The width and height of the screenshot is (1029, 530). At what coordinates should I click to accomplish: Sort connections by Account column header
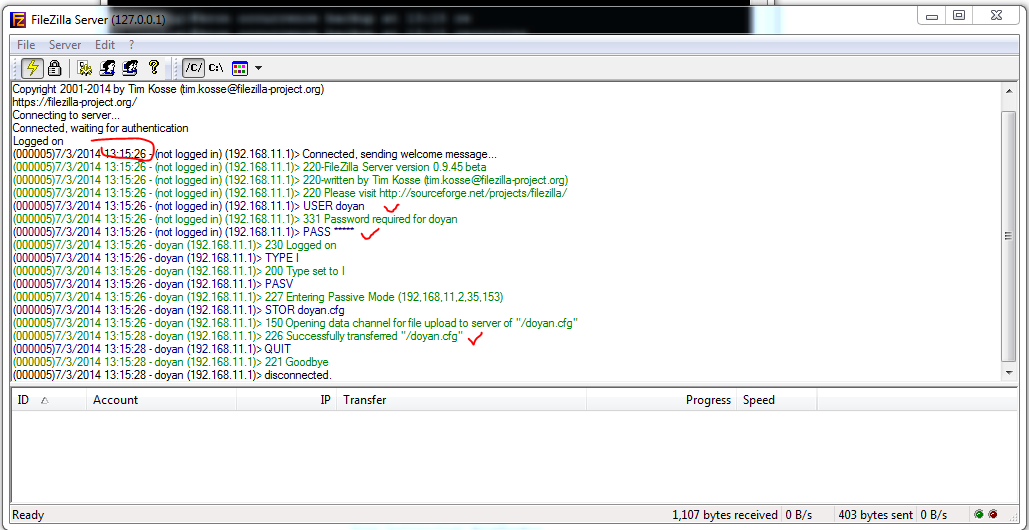tap(161, 399)
